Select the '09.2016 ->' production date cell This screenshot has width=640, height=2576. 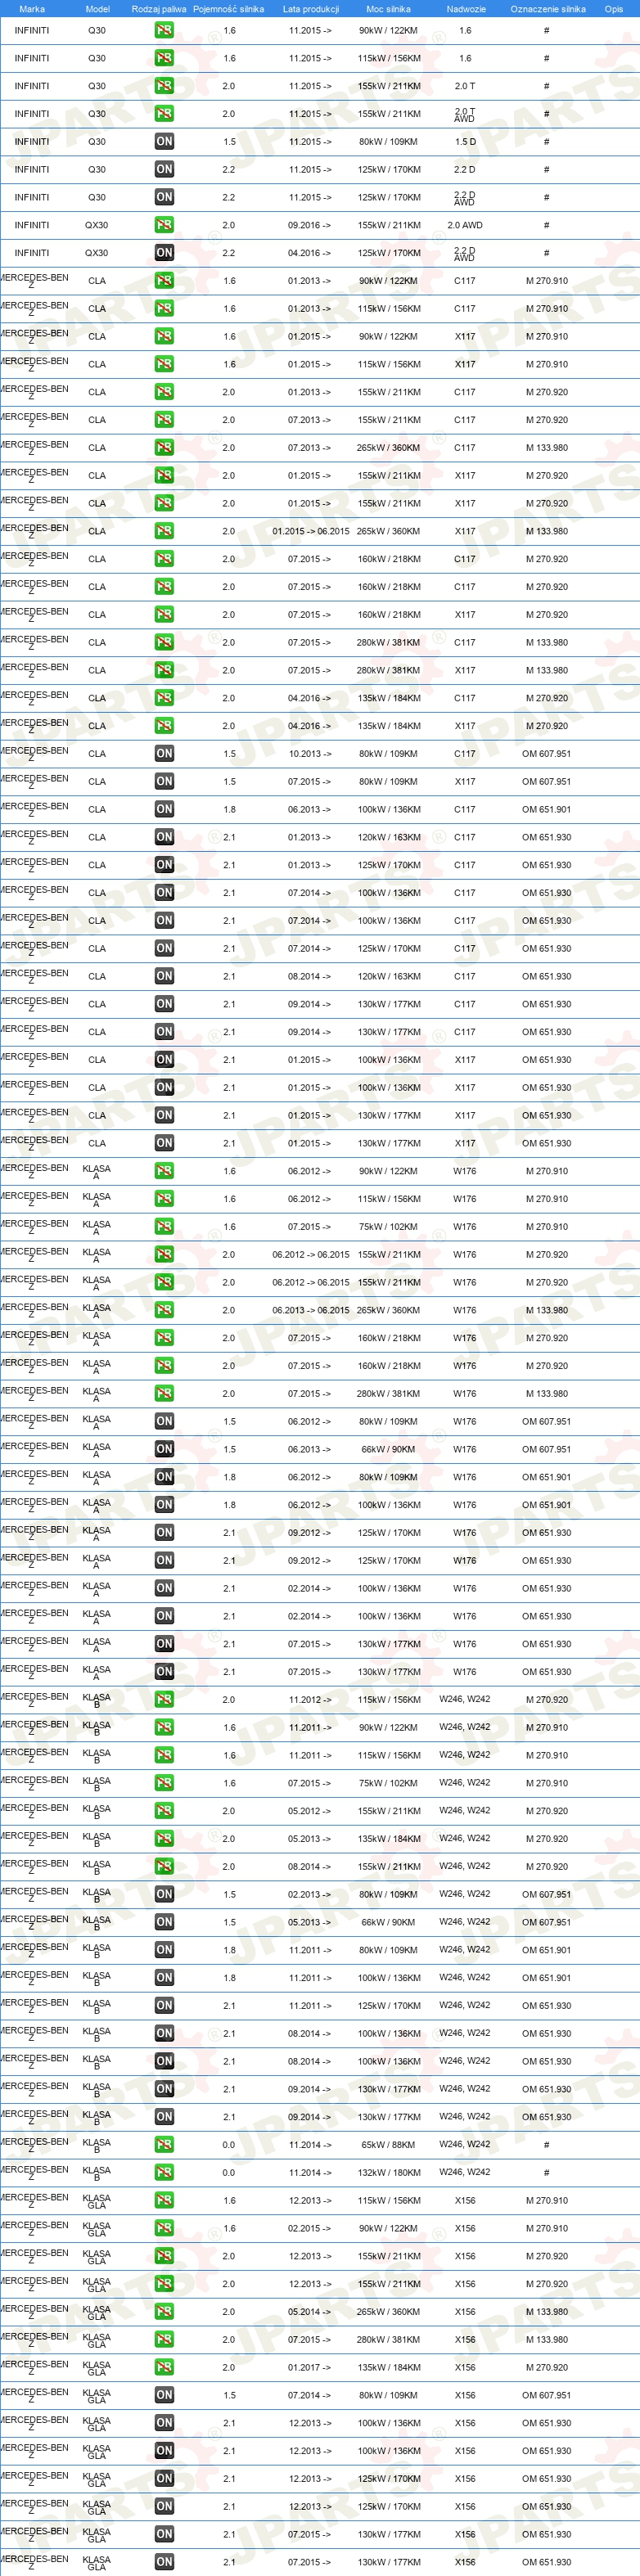(x=309, y=225)
